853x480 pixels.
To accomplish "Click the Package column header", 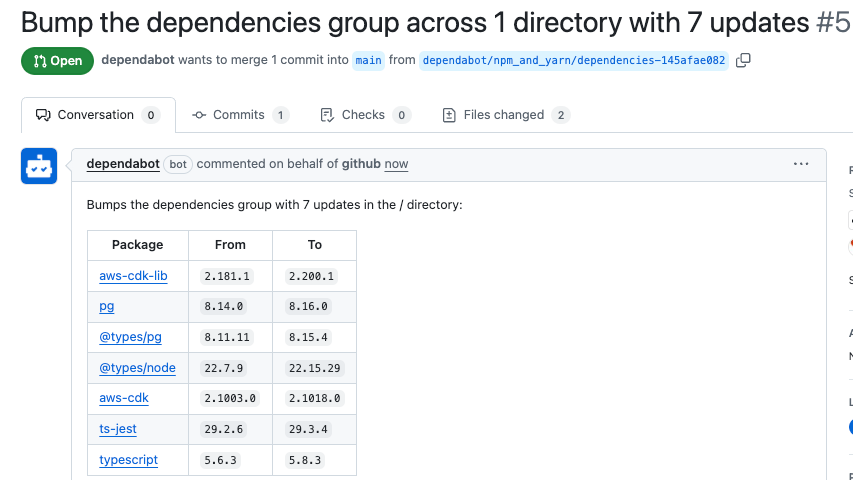I will click(138, 245).
